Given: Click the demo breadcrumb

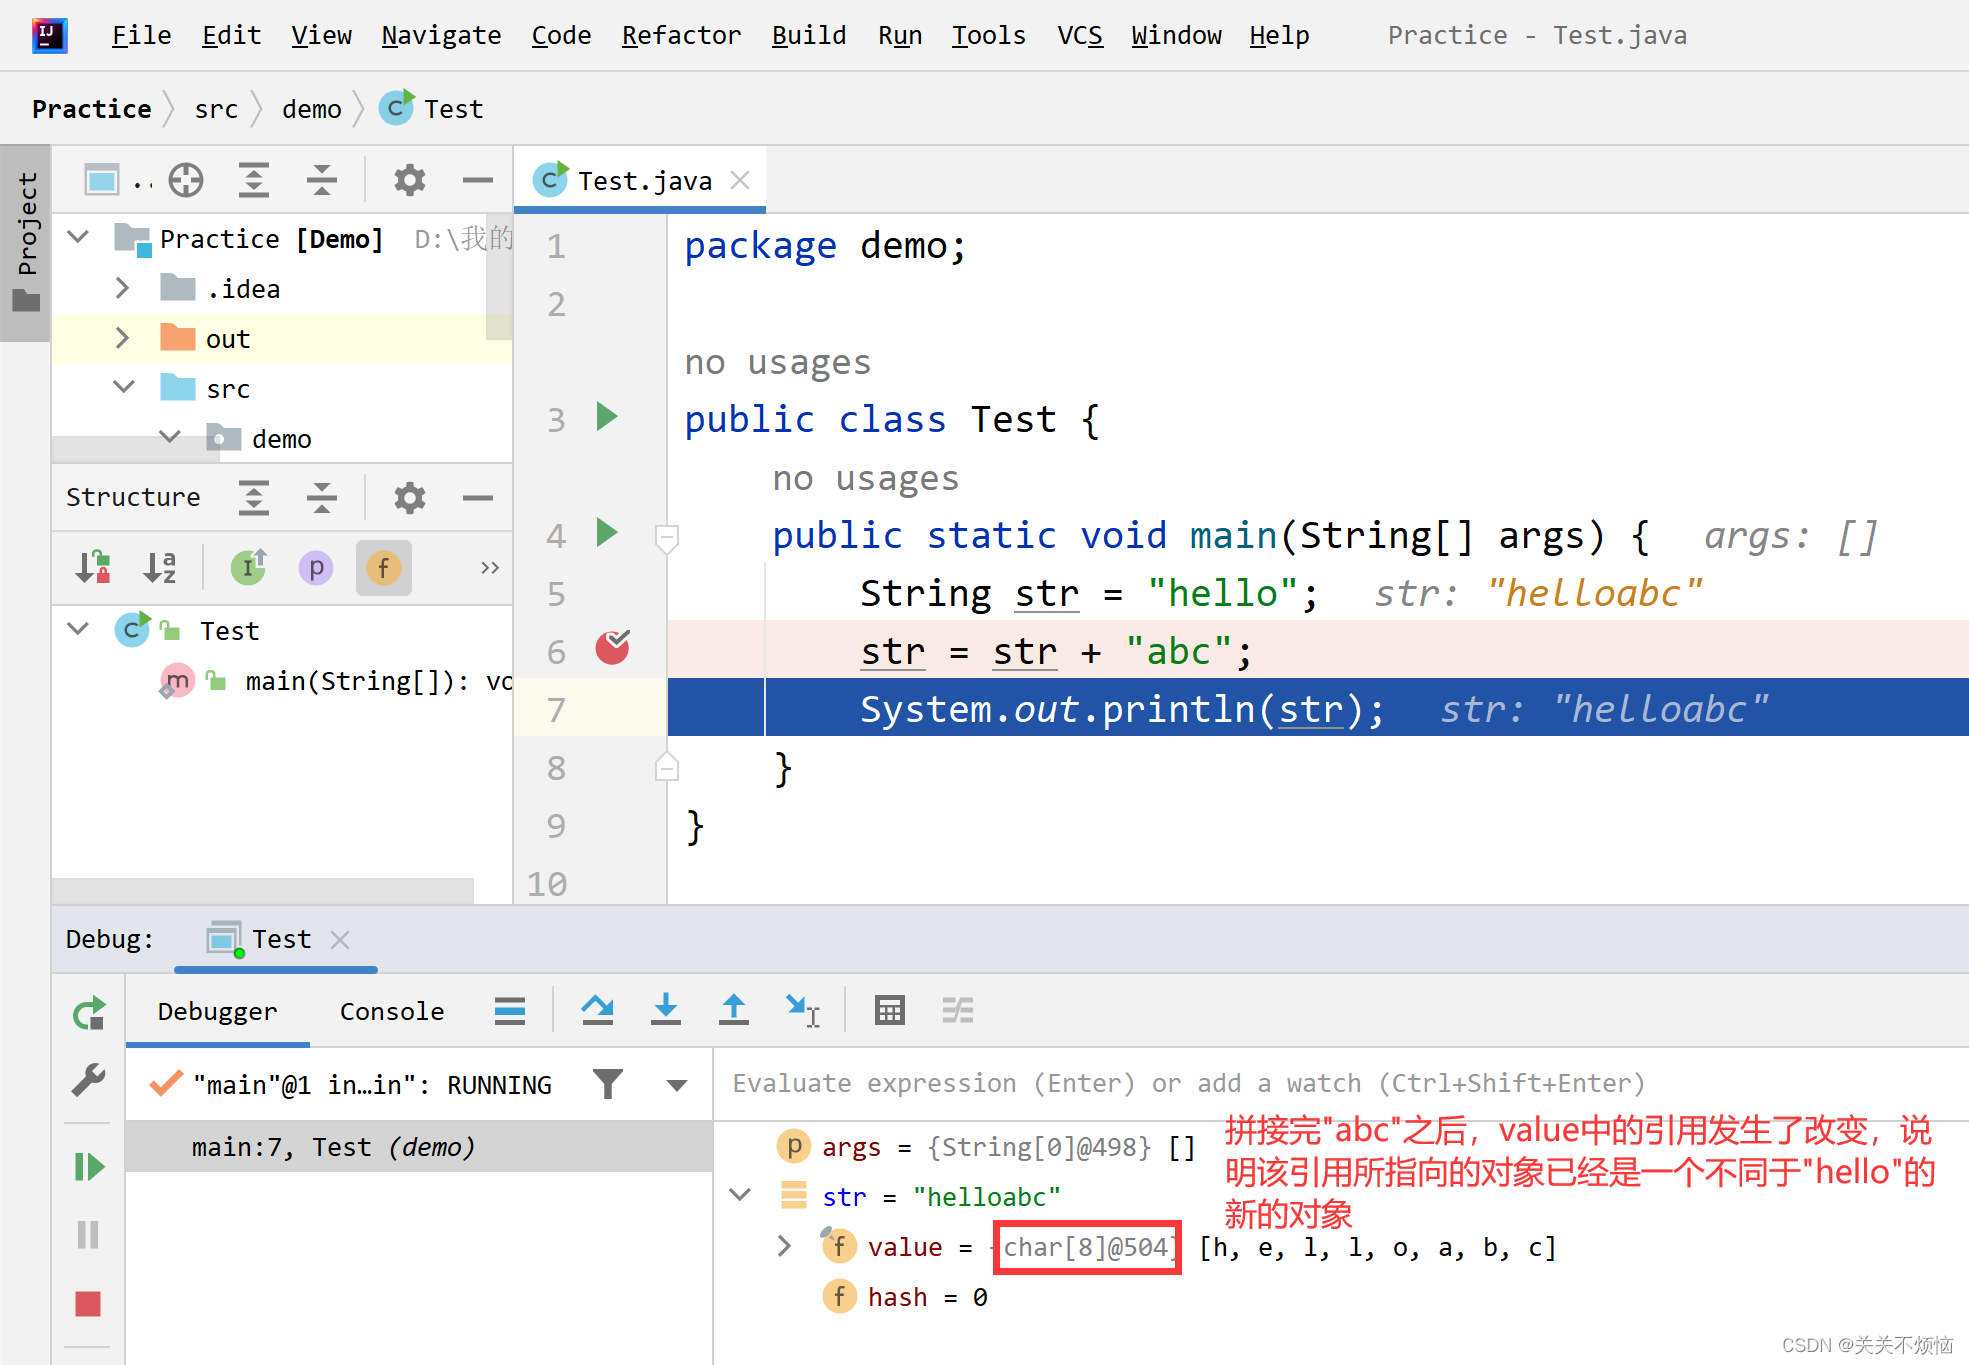Looking at the screenshot, I should (x=311, y=109).
